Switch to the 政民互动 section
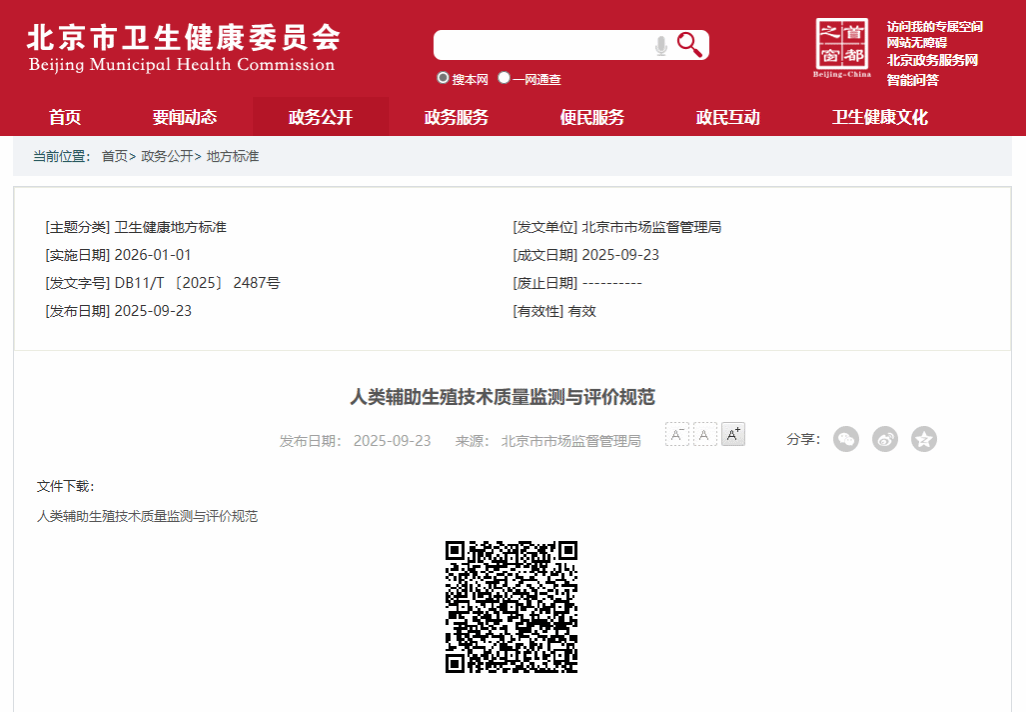 click(728, 117)
